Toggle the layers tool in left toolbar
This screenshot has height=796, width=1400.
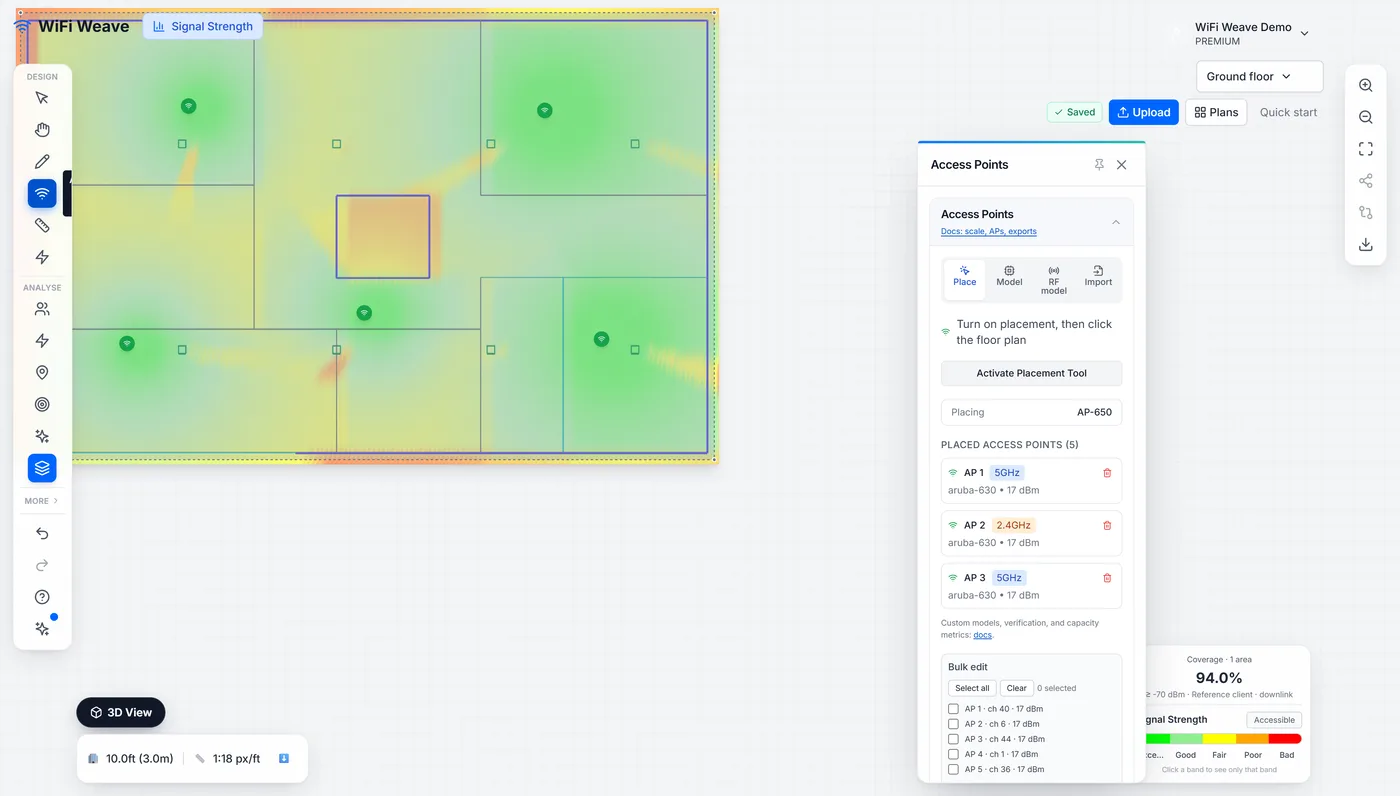pyautogui.click(x=42, y=468)
